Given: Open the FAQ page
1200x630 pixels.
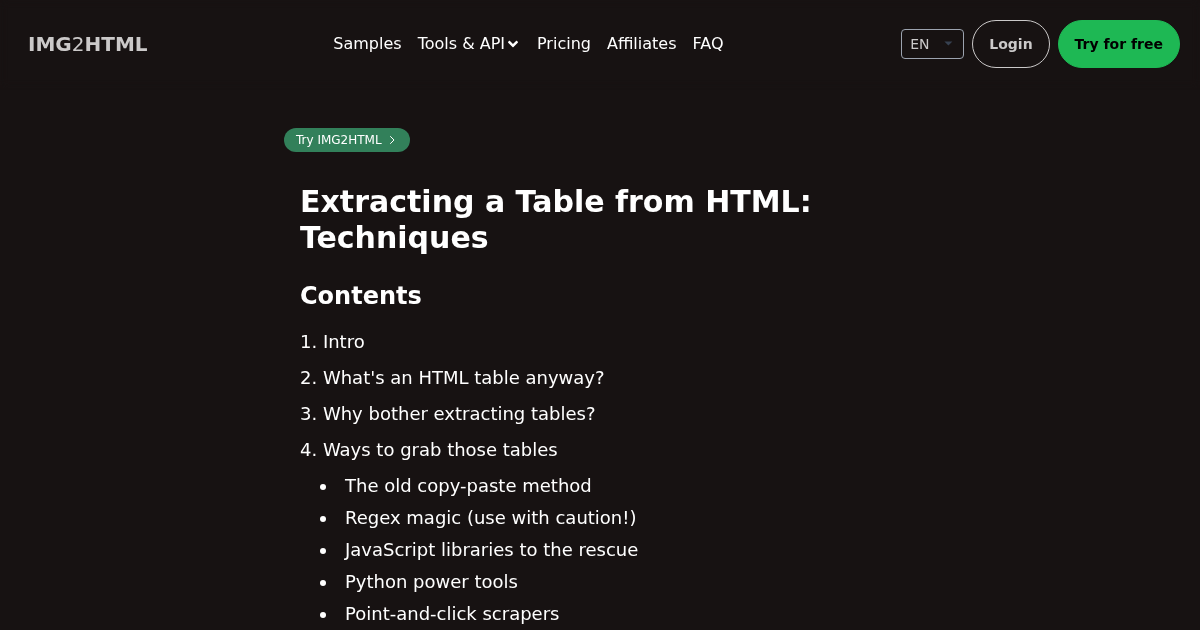Looking at the screenshot, I should pos(708,44).
